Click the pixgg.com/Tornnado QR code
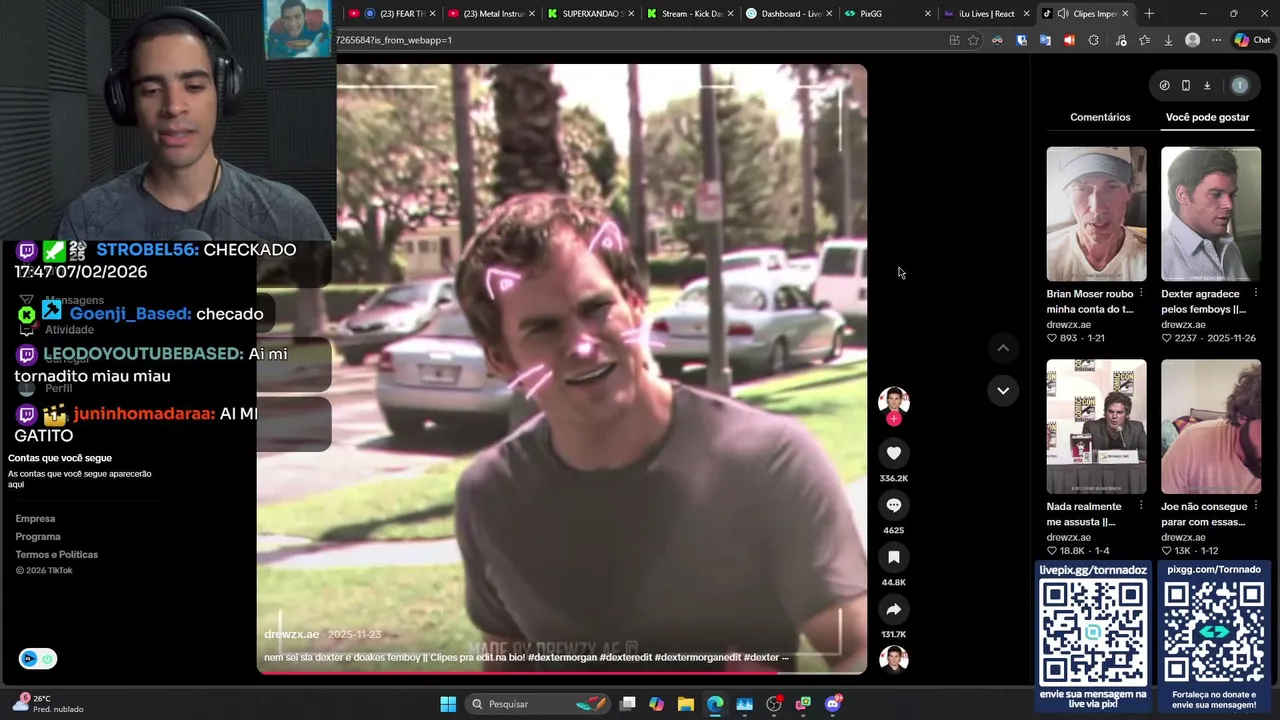Image resolution: width=1280 pixels, height=720 pixels. coord(1214,632)
